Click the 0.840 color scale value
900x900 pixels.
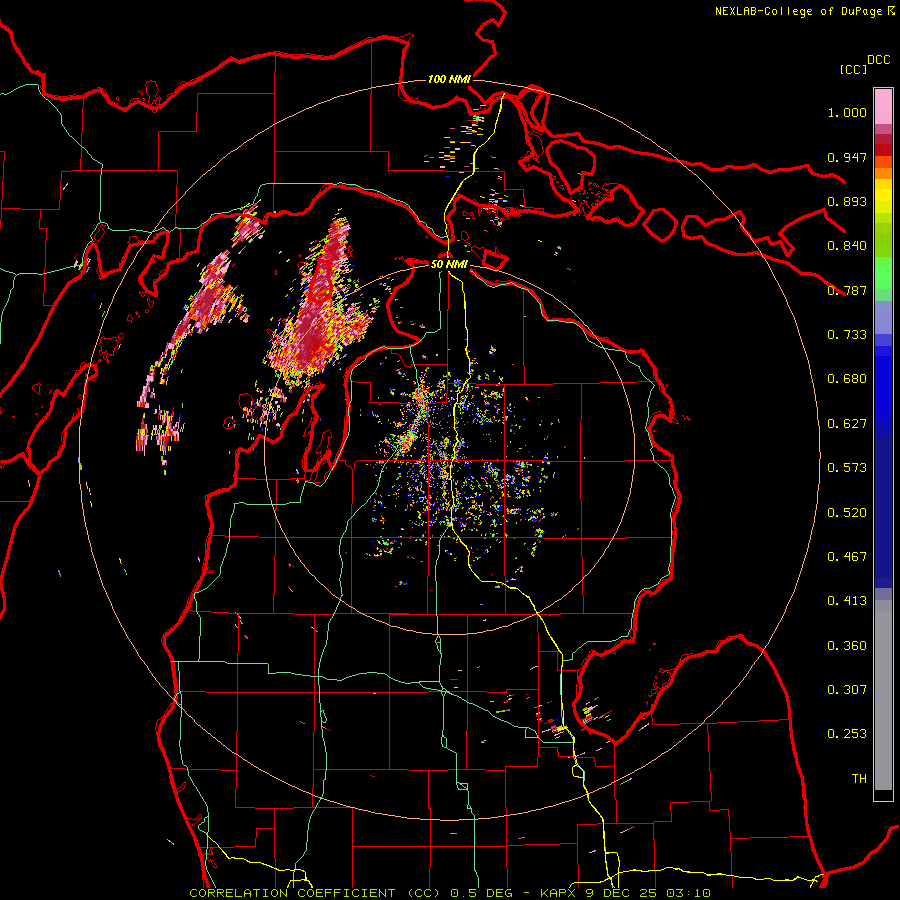coord(847,246)
